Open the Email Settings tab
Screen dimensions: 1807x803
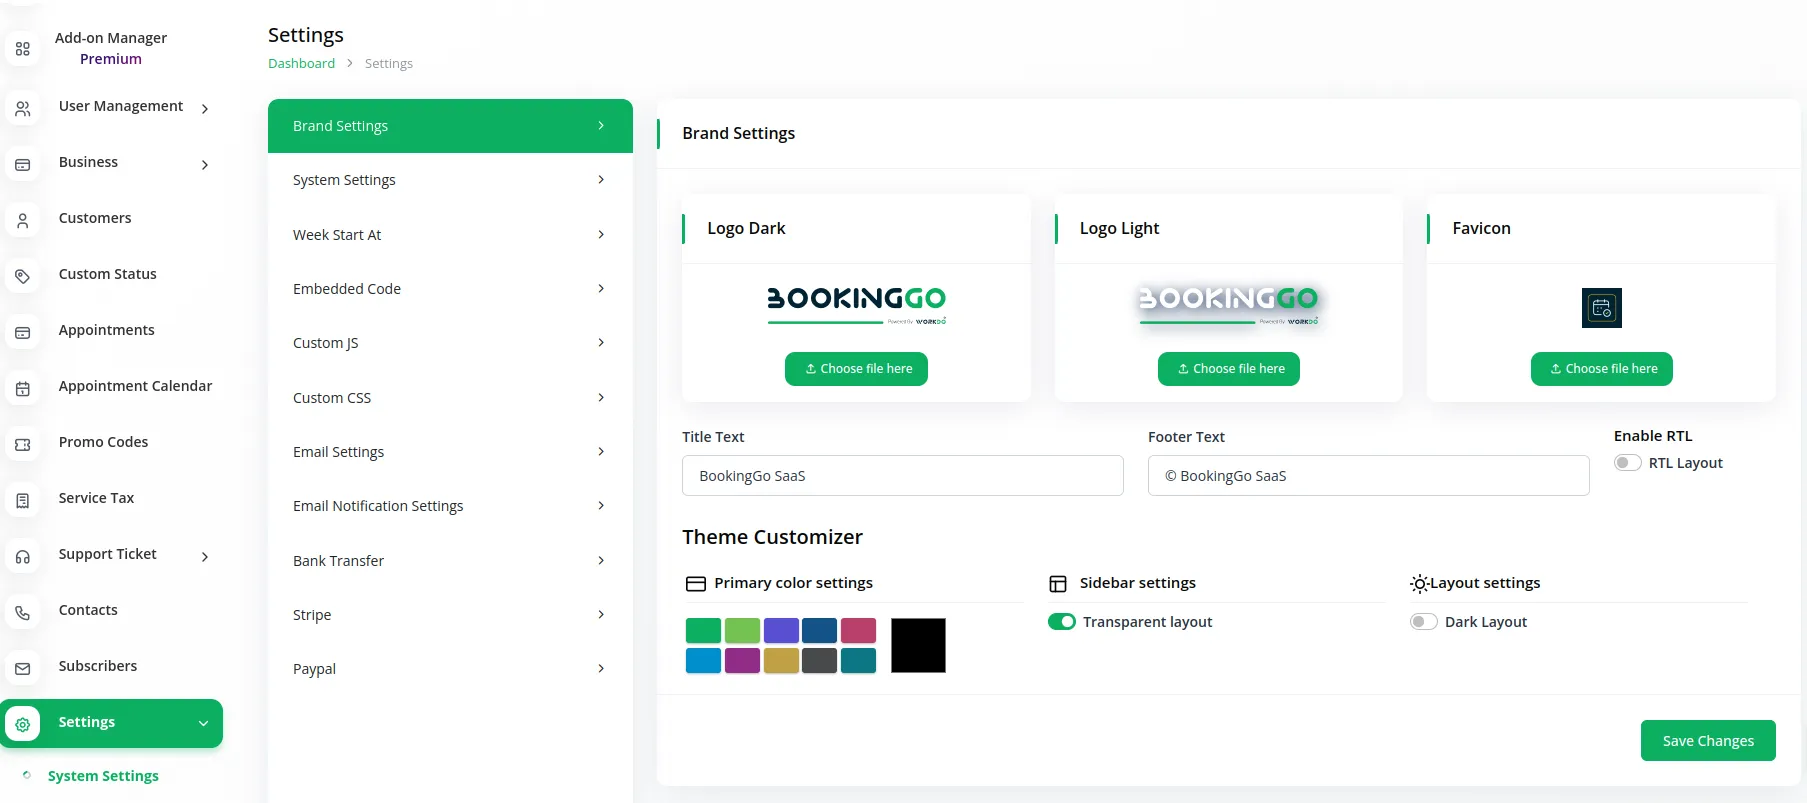coord(450,452)
